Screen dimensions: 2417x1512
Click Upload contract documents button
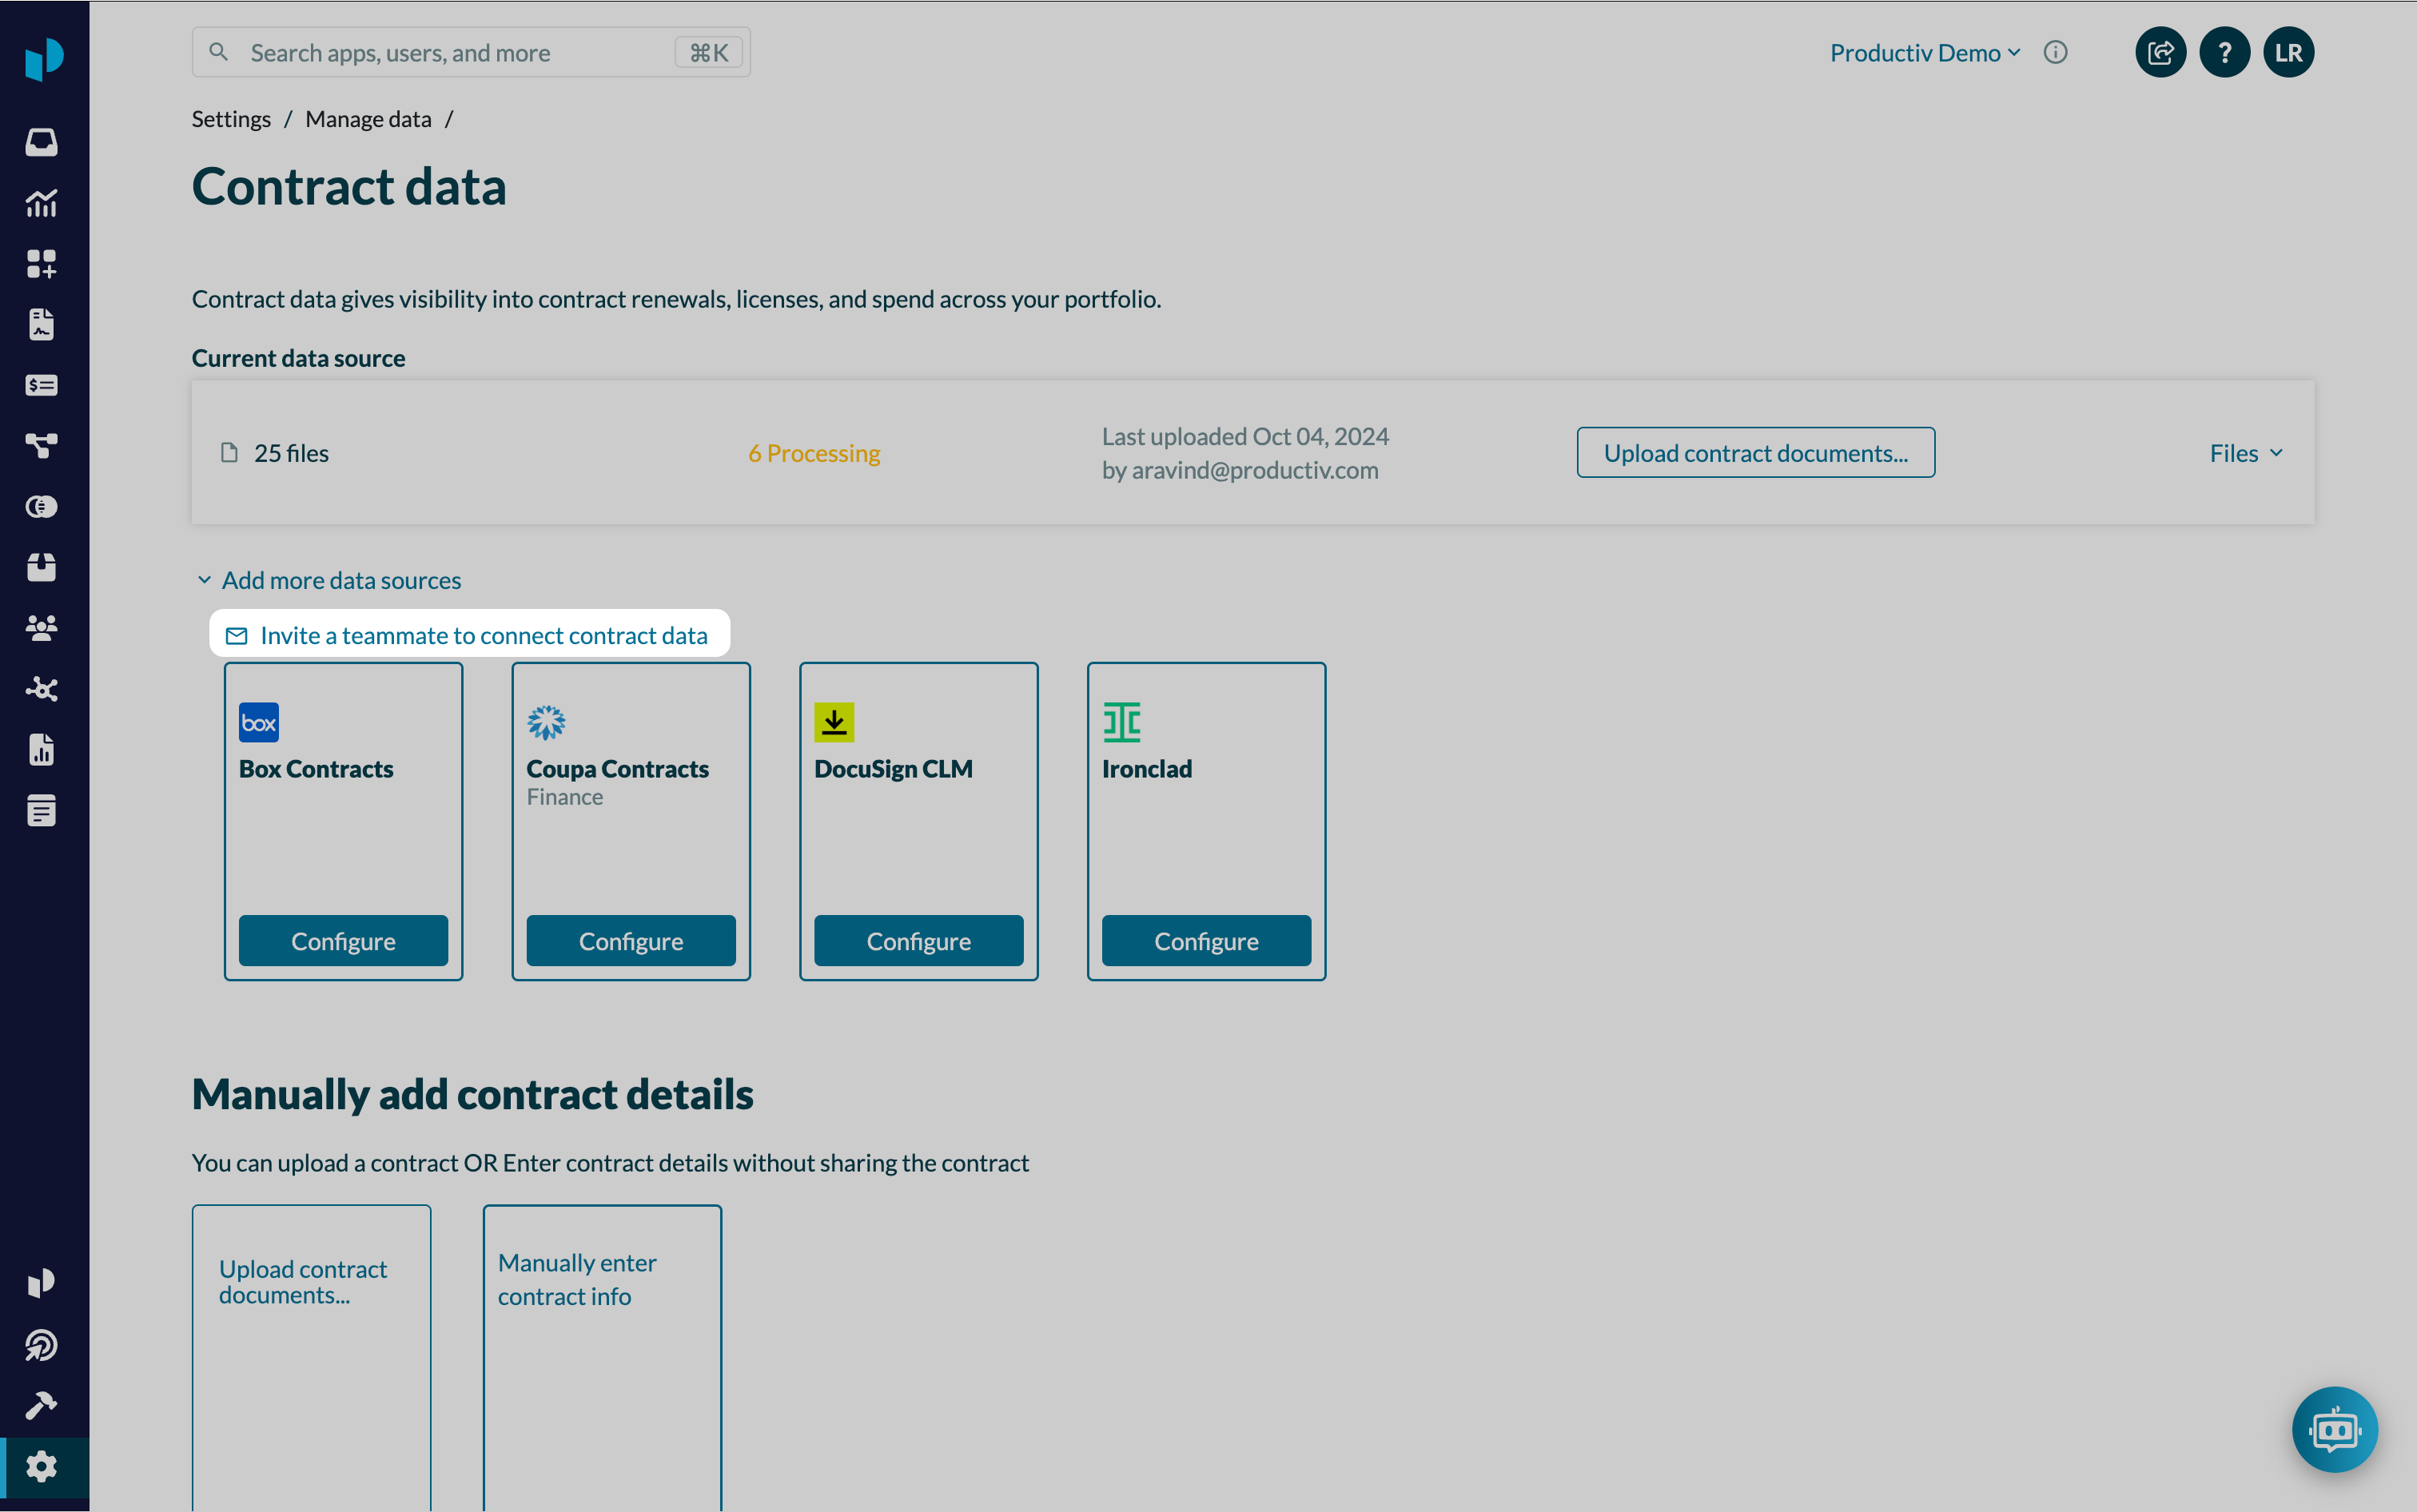[x=1755, y=453]
